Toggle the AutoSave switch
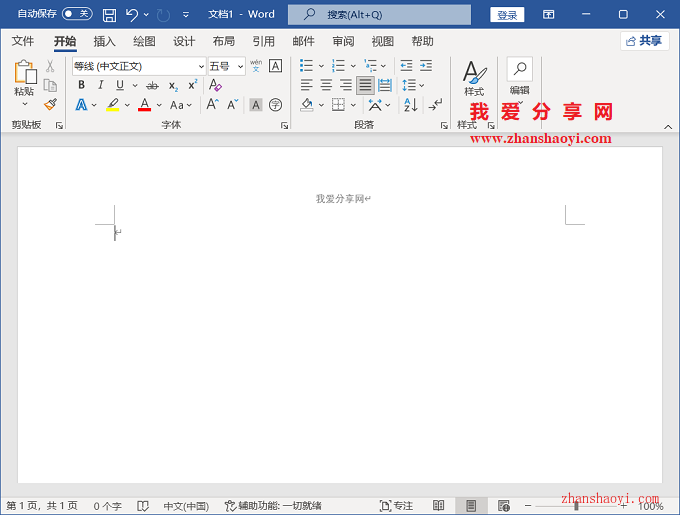The width and height of the screenshot is (680, 515). [x=77, y=14]
